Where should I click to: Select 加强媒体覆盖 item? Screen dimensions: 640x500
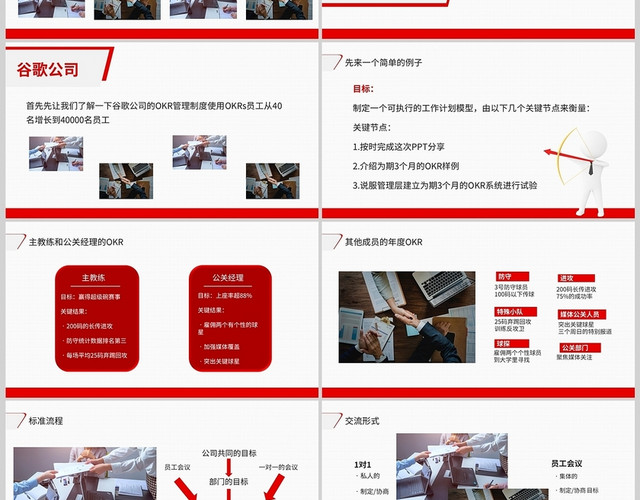click(x=220, y=347)
